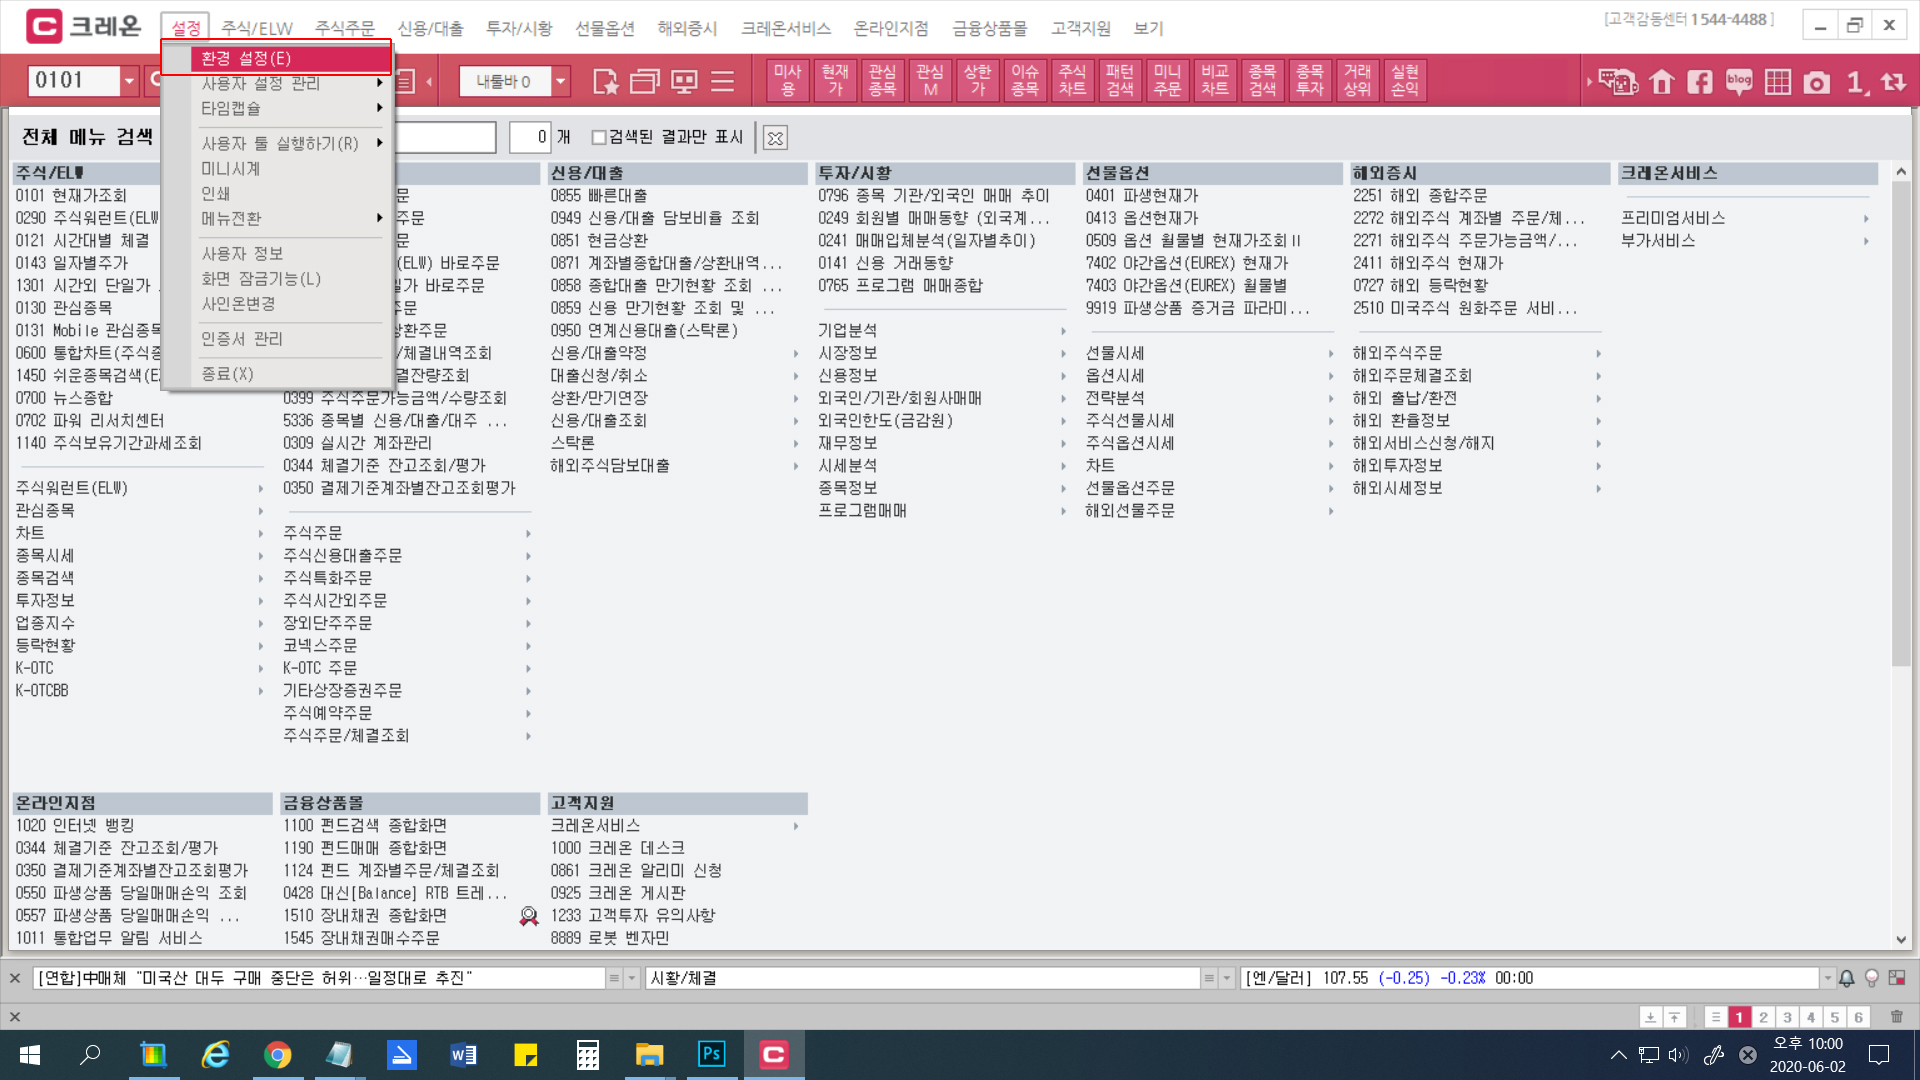Toggle '검색된 결과만 표시' checkbox
This screenshot has width=1920, height=1080.
[x=599, y=137]
